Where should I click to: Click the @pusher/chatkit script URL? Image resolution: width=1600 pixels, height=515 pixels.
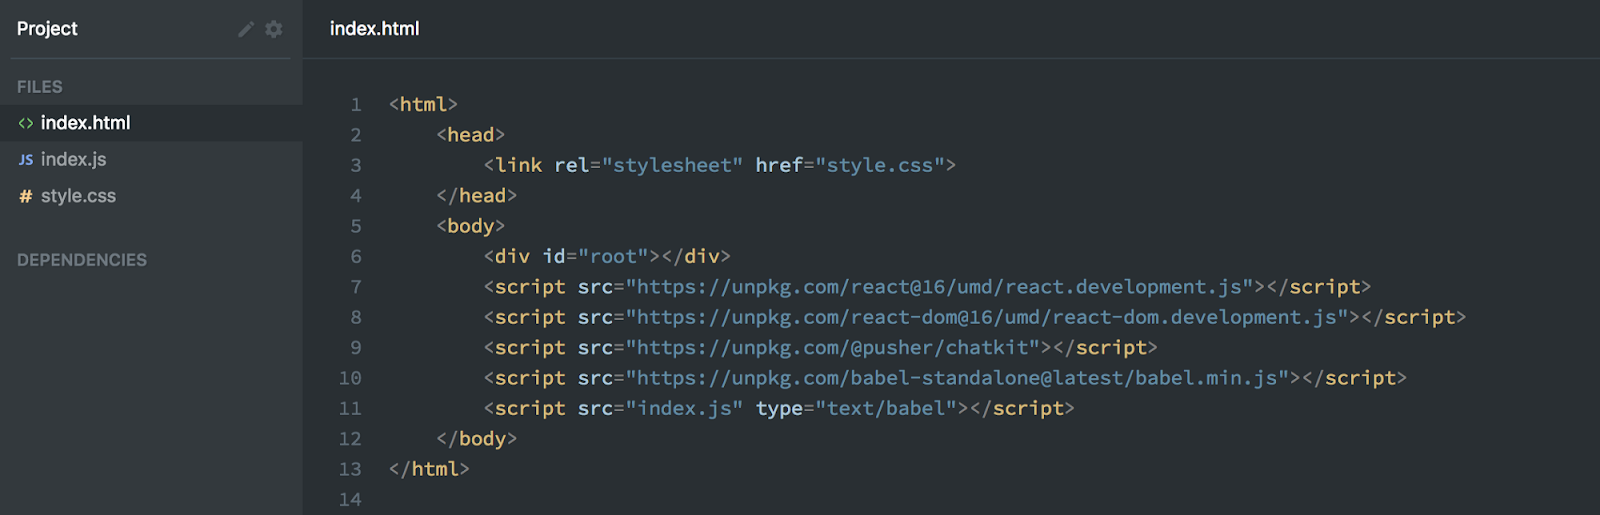click(x=833, y=347)
